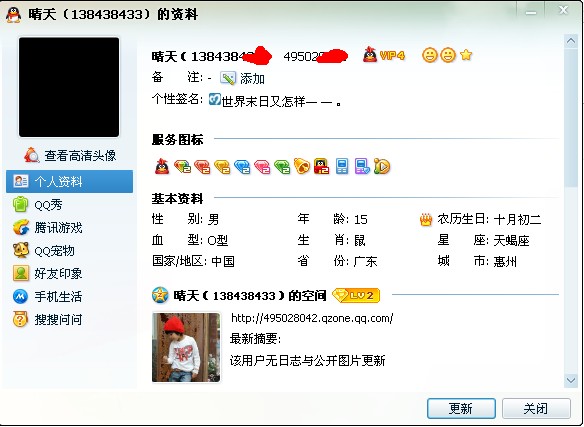Click the QQ宠物 pet bear icon

coord(20,250)
